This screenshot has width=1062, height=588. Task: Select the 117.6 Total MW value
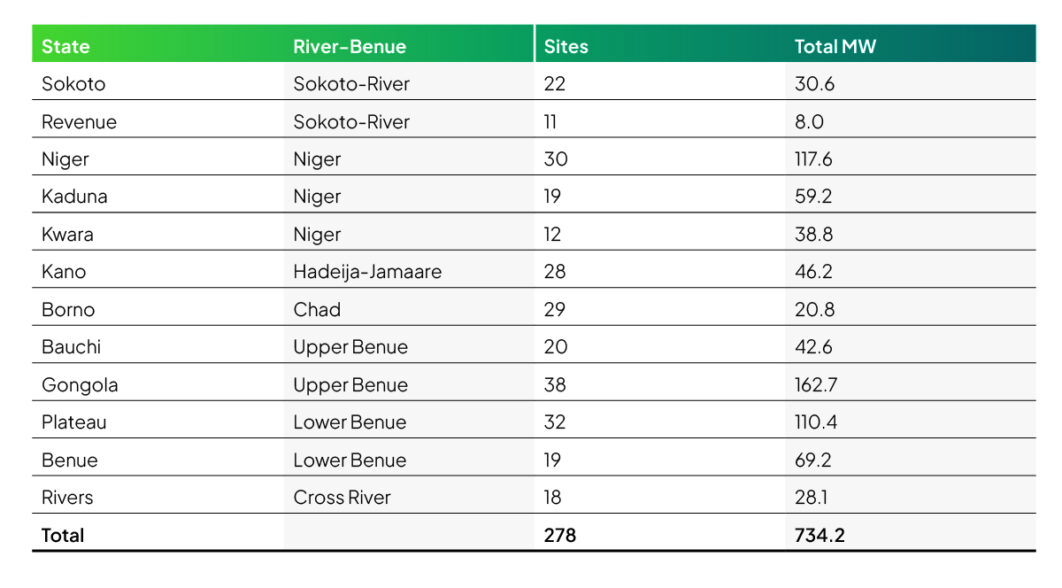814,159
